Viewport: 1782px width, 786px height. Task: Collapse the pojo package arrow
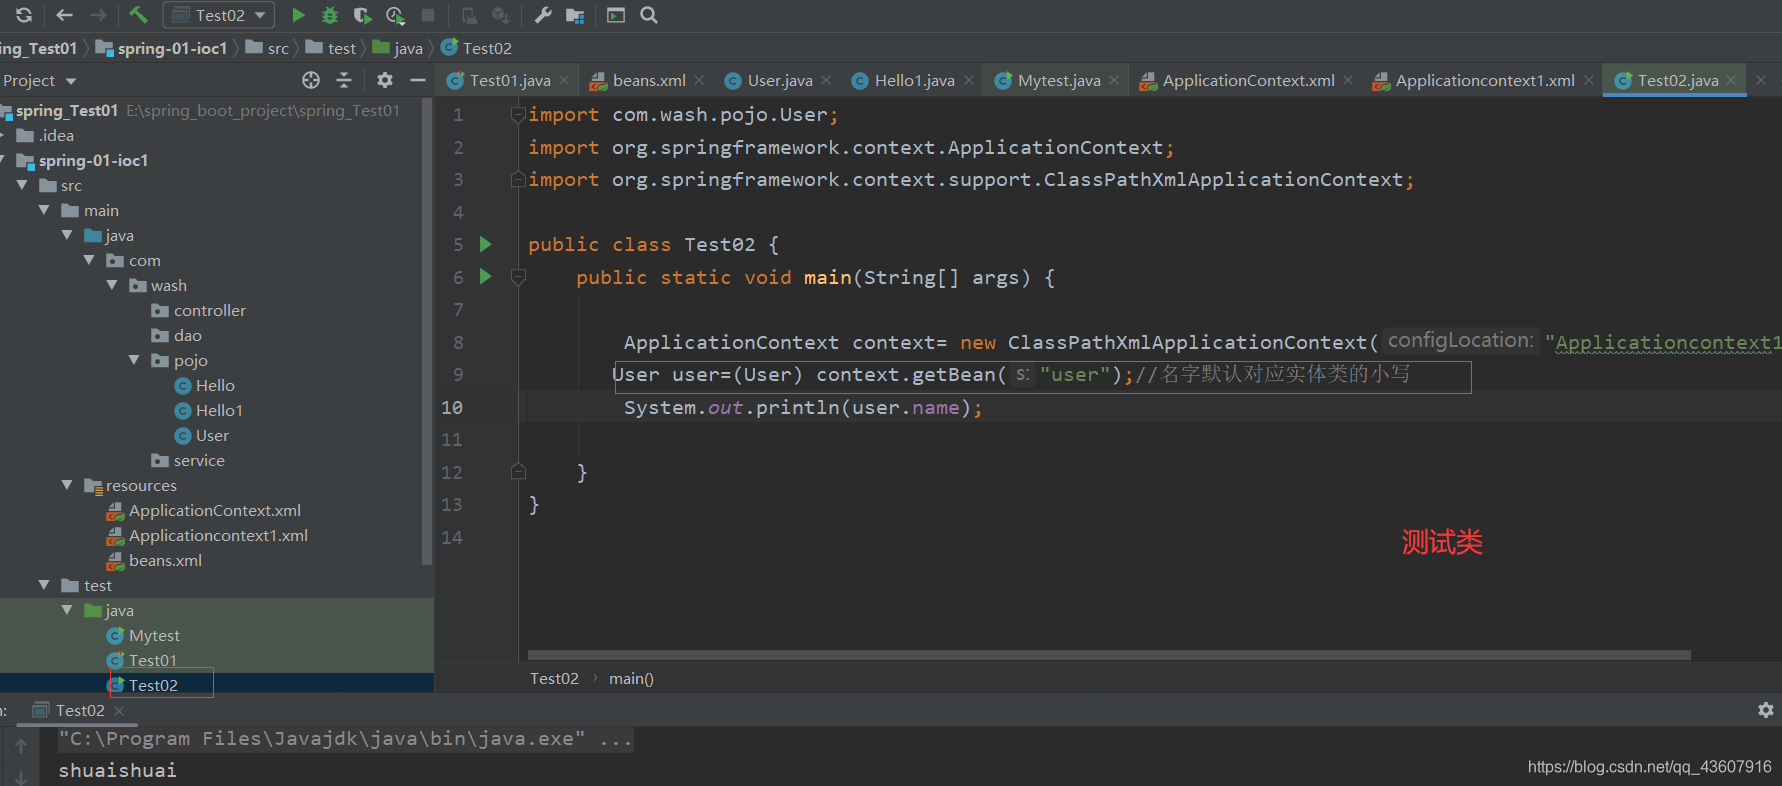(x=134, y=360)
